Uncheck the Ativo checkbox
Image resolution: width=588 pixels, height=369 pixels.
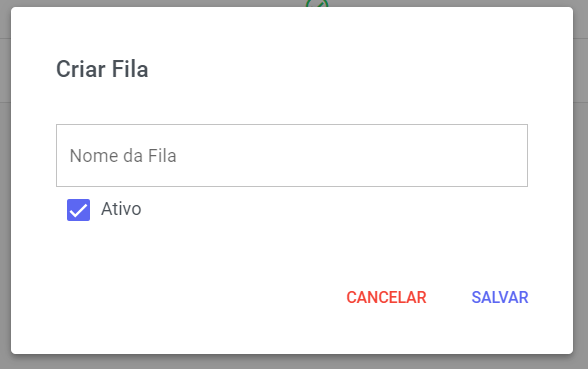78,210
